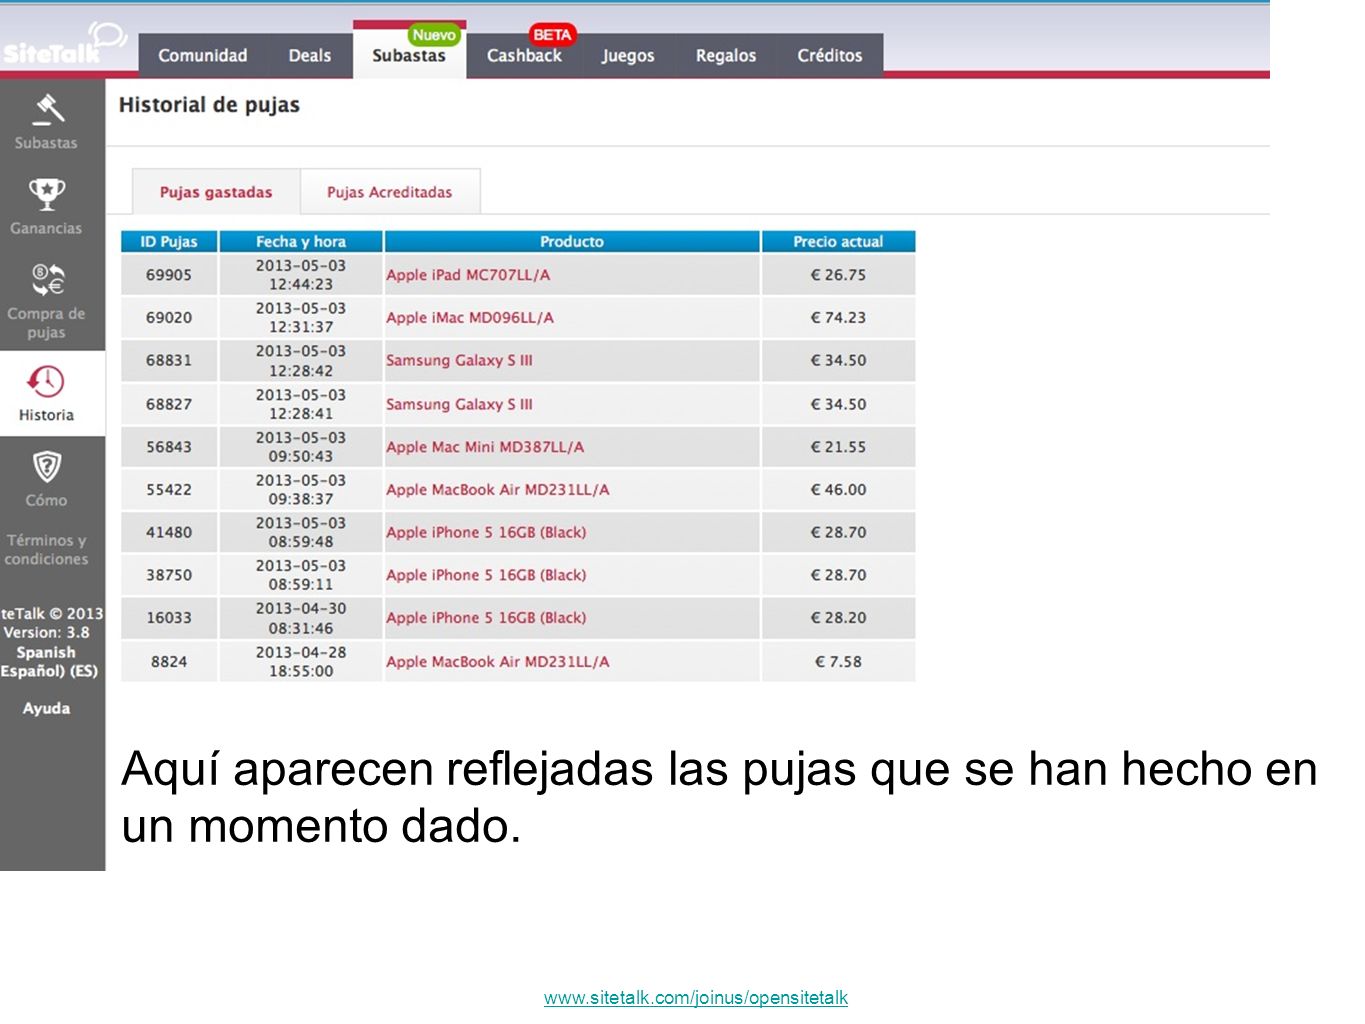Switch to Pujas Acreditadas tab
Screen dimensions: 1365x1024
click(x=389, y=192)
